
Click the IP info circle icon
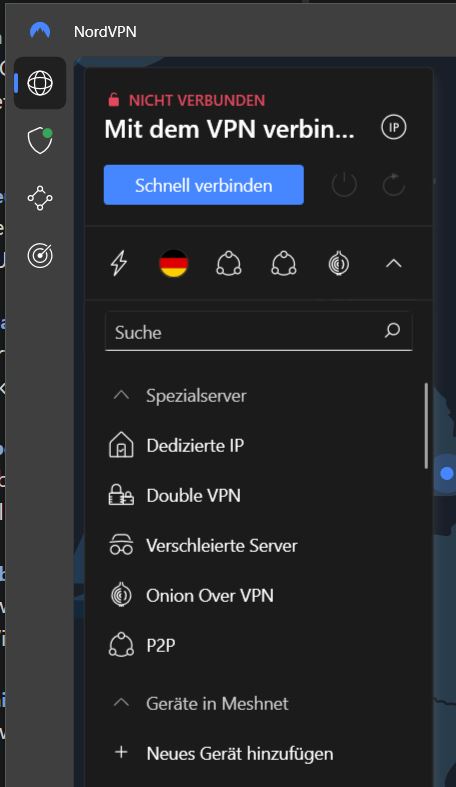tap(394, 127)
